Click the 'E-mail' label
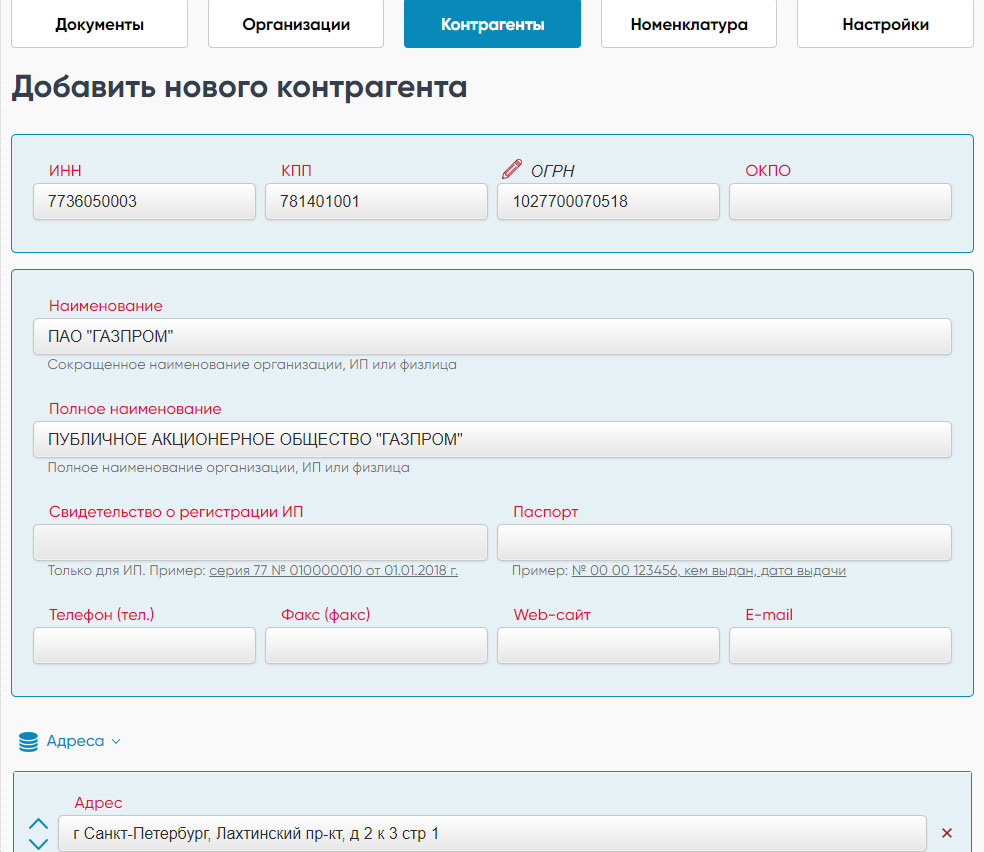984x852 pixels. coord(769,614)
